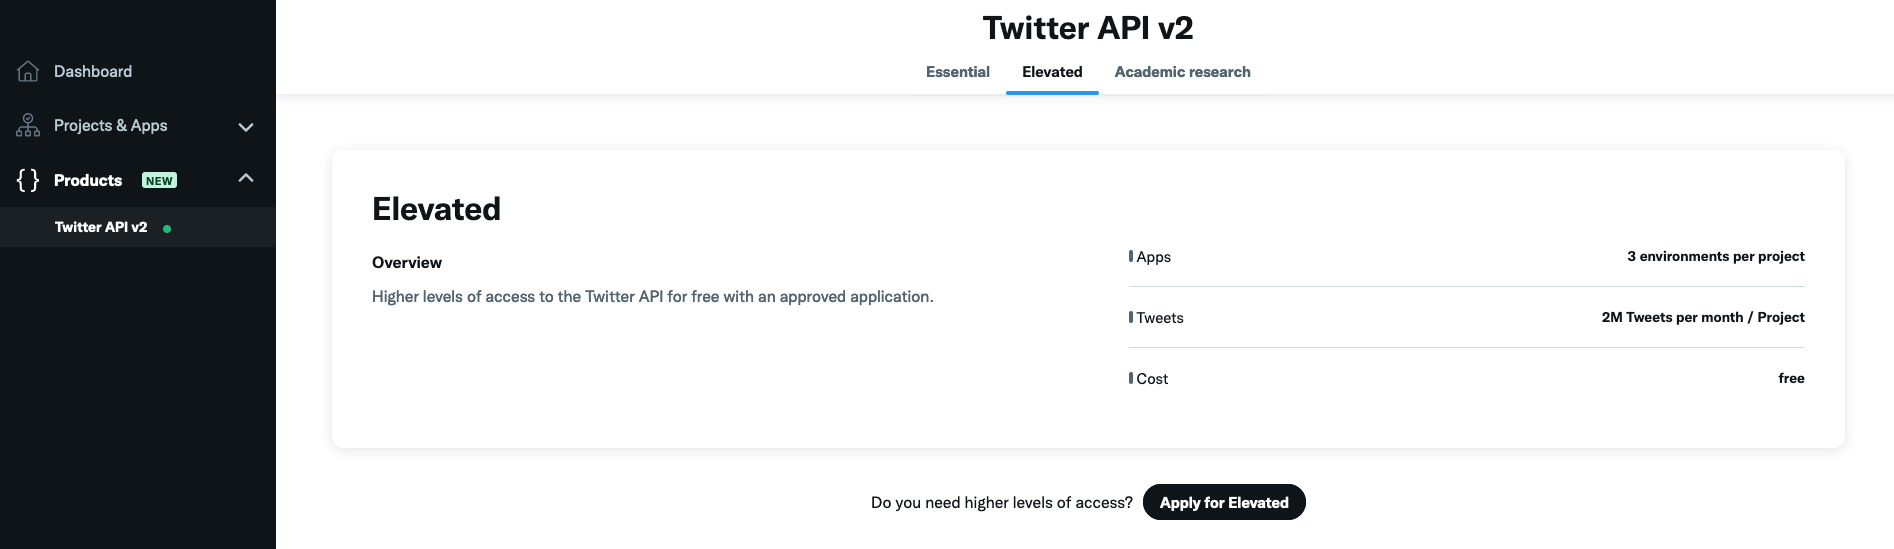
Task: Click the Dashboard home icon
Action: 28,71
